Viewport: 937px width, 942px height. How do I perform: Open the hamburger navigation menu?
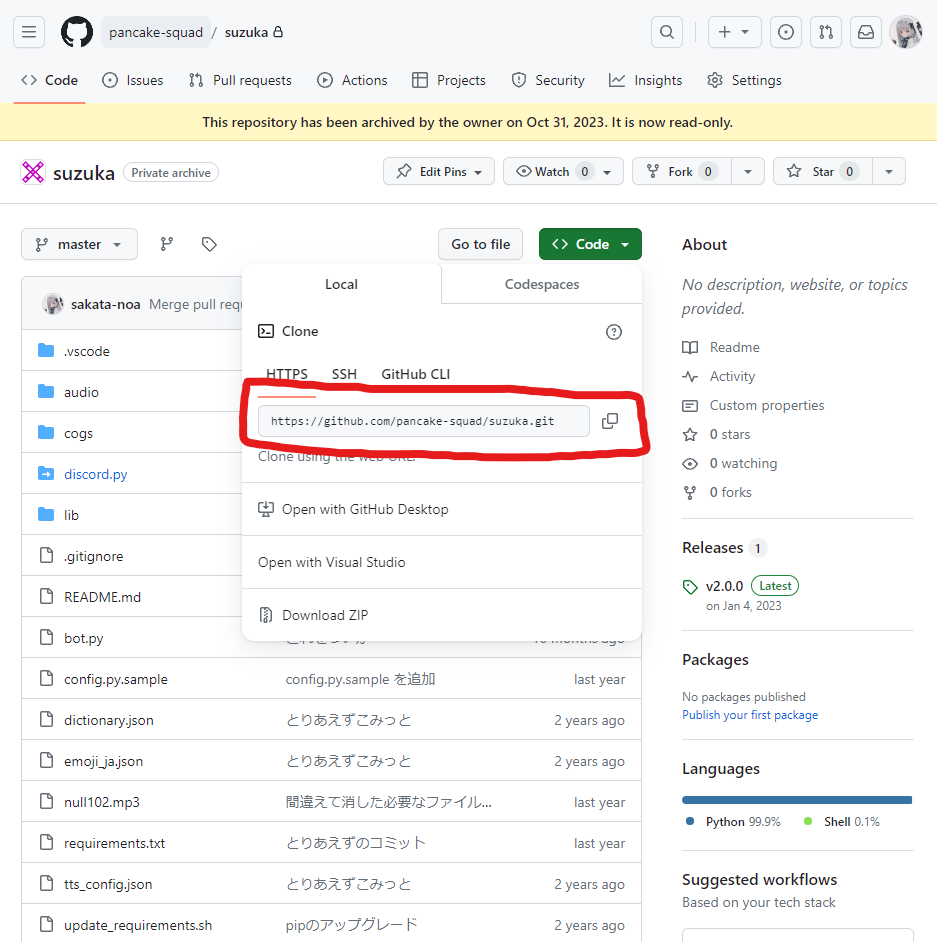click(29, 32)
